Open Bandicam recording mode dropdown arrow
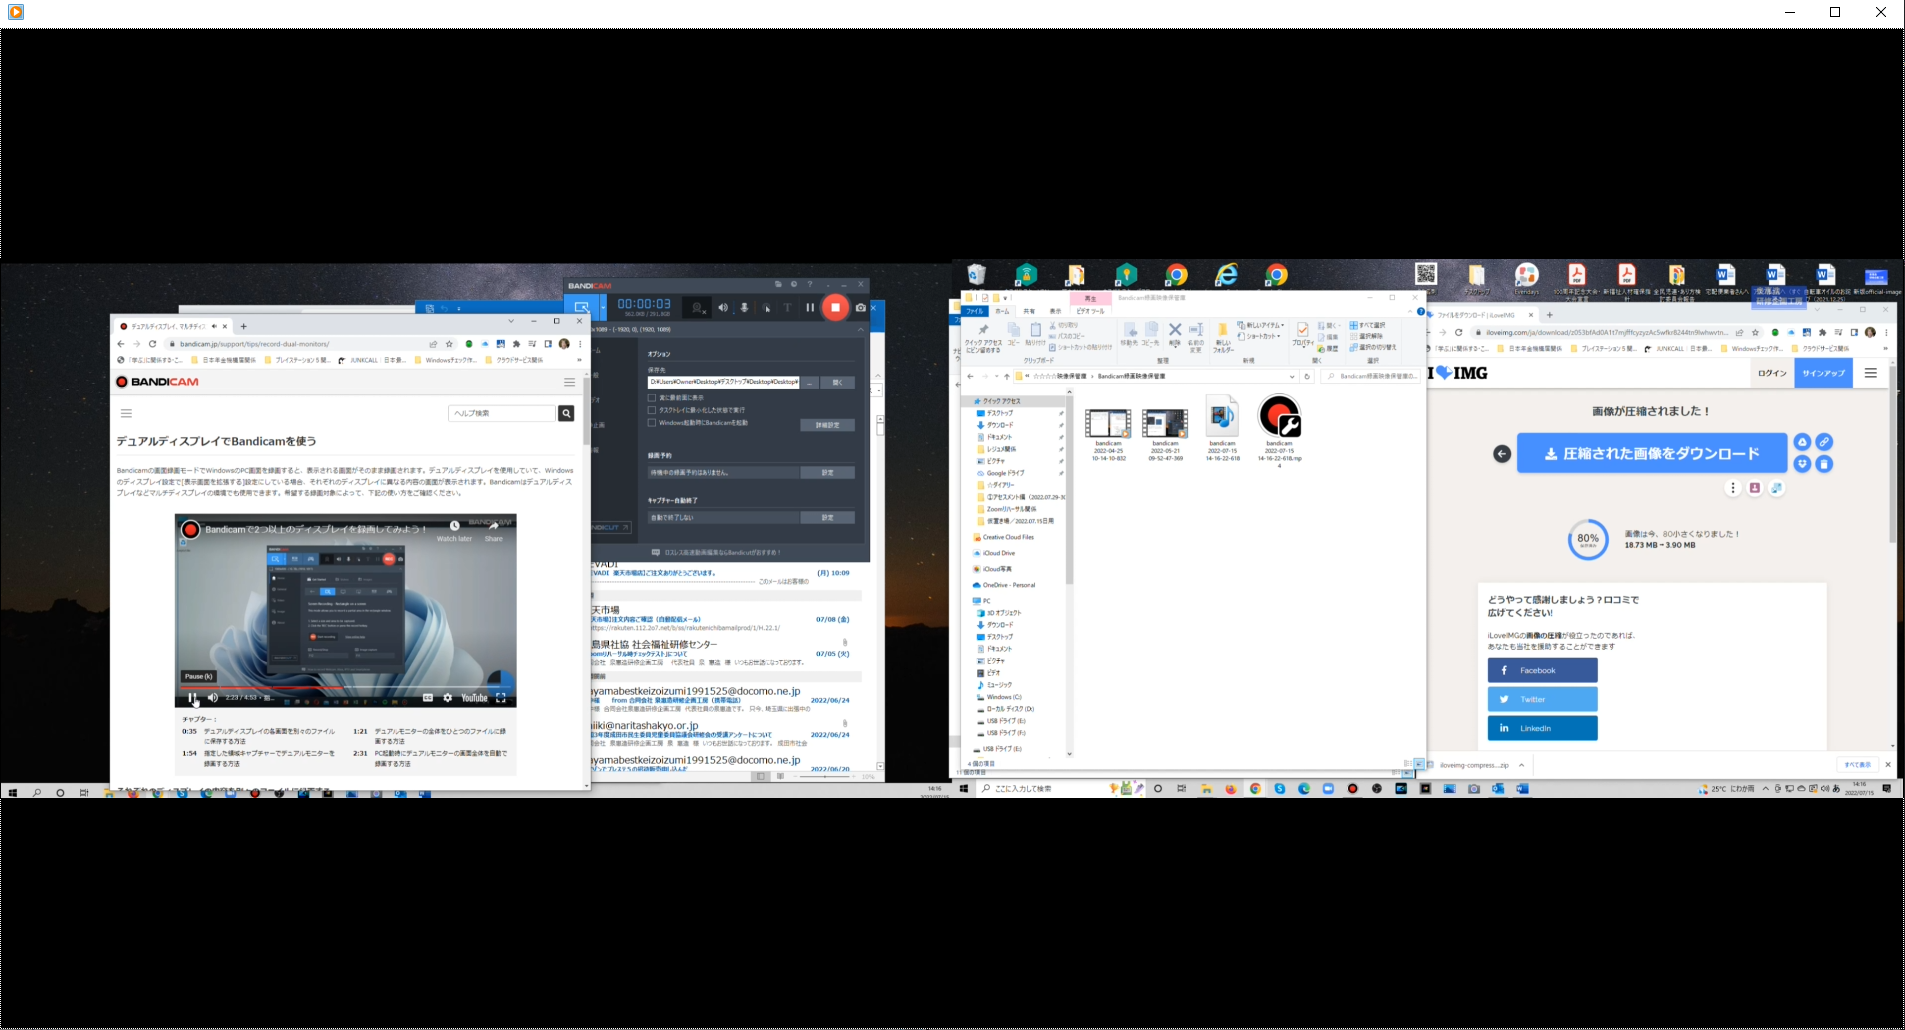This screenshot has height=1030, width=1905. (602, 307)
